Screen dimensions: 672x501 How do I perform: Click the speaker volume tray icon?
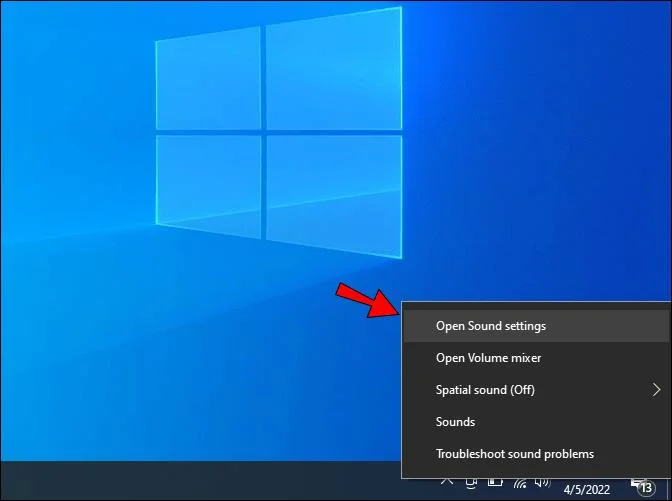pos(543,483)
